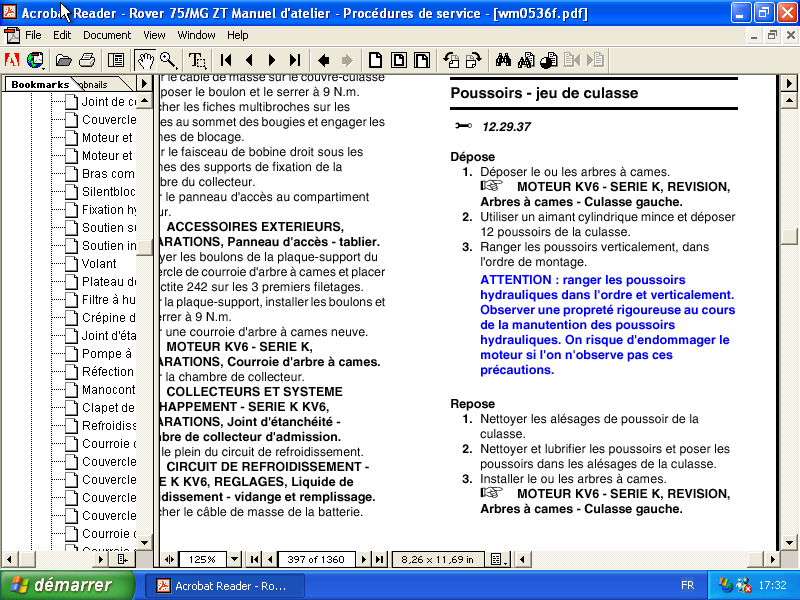Follow the cross-reference link under Dépose step 1
The height and width of the screenshot is (600, 800).
pos(605,194)
